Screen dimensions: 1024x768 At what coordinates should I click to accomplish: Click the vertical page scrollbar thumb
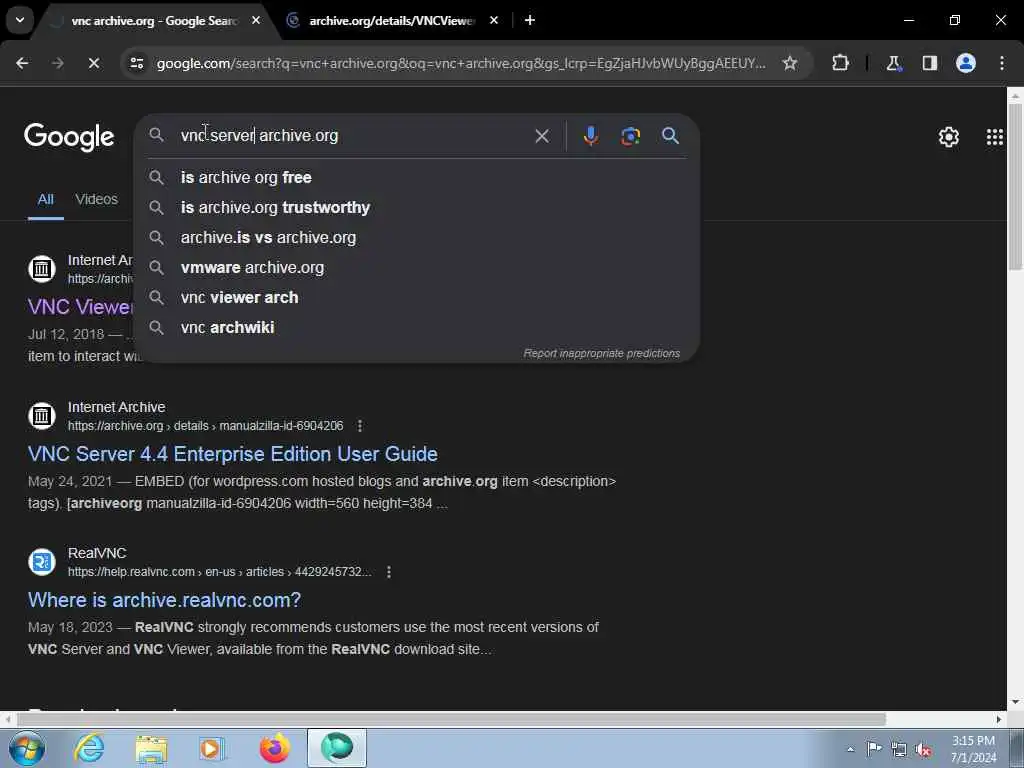(x=1015, y=187)
